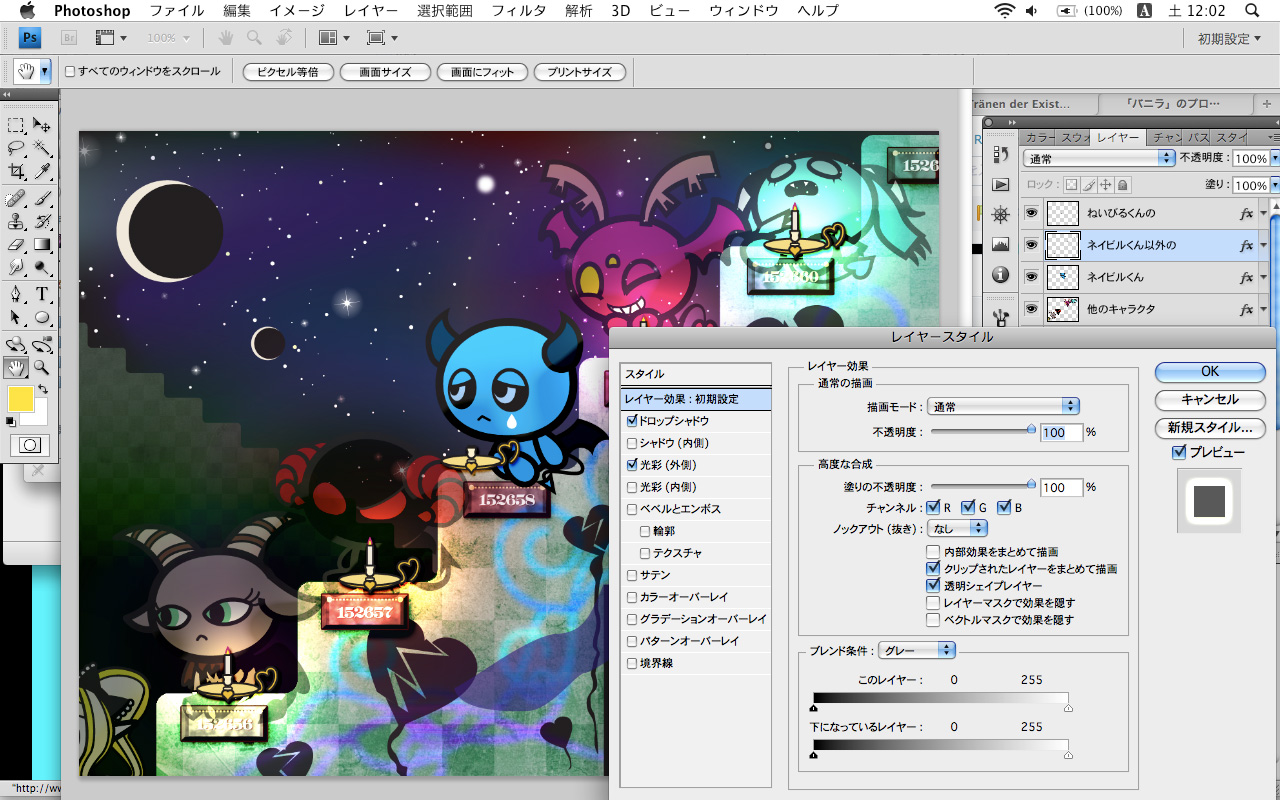Viewport: 1280px width, 800px height.
Task: Select the Crop tool
Action: (x=16, y=171)
